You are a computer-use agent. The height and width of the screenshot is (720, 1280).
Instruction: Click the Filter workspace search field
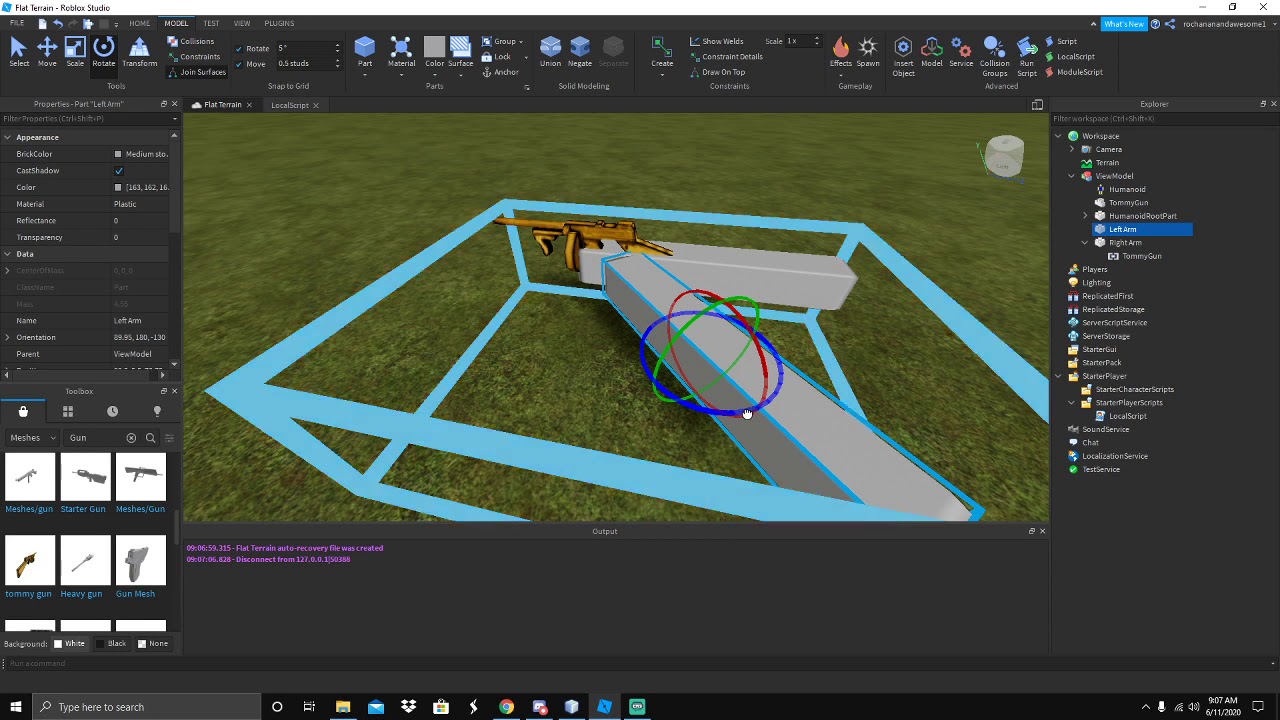(1160, 119)
